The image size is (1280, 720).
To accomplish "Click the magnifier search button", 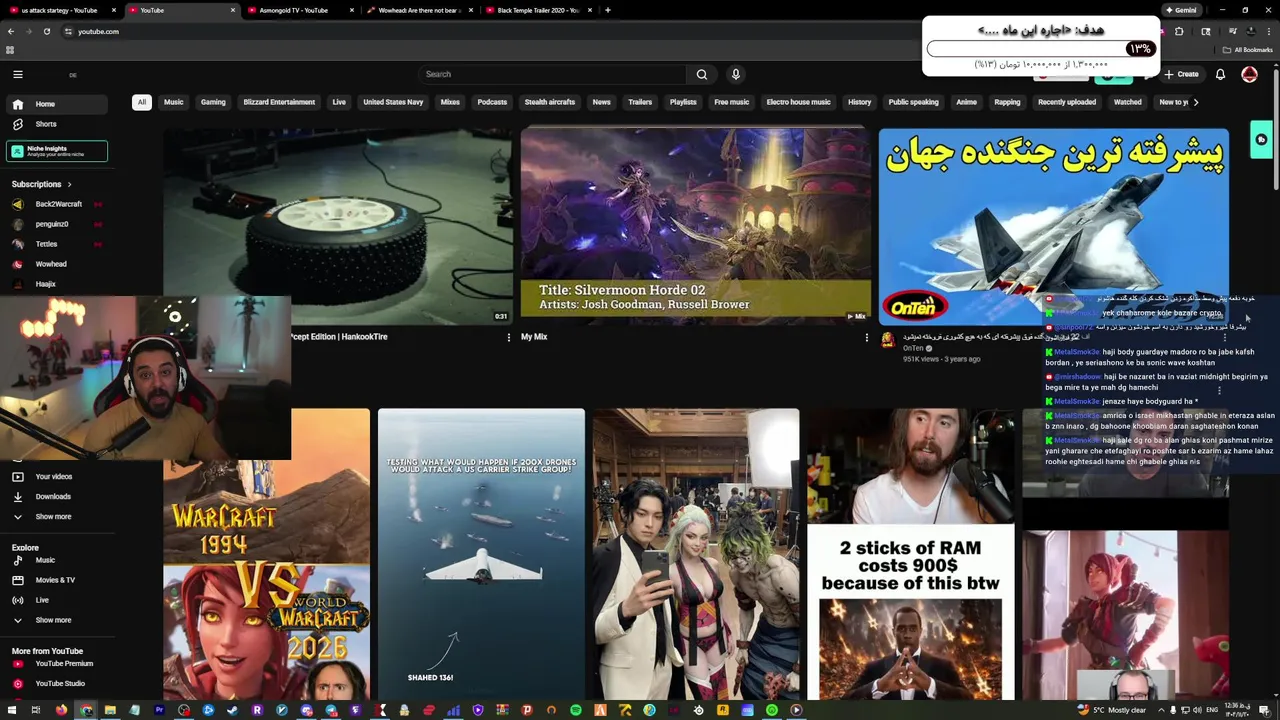I will point(702,74).
